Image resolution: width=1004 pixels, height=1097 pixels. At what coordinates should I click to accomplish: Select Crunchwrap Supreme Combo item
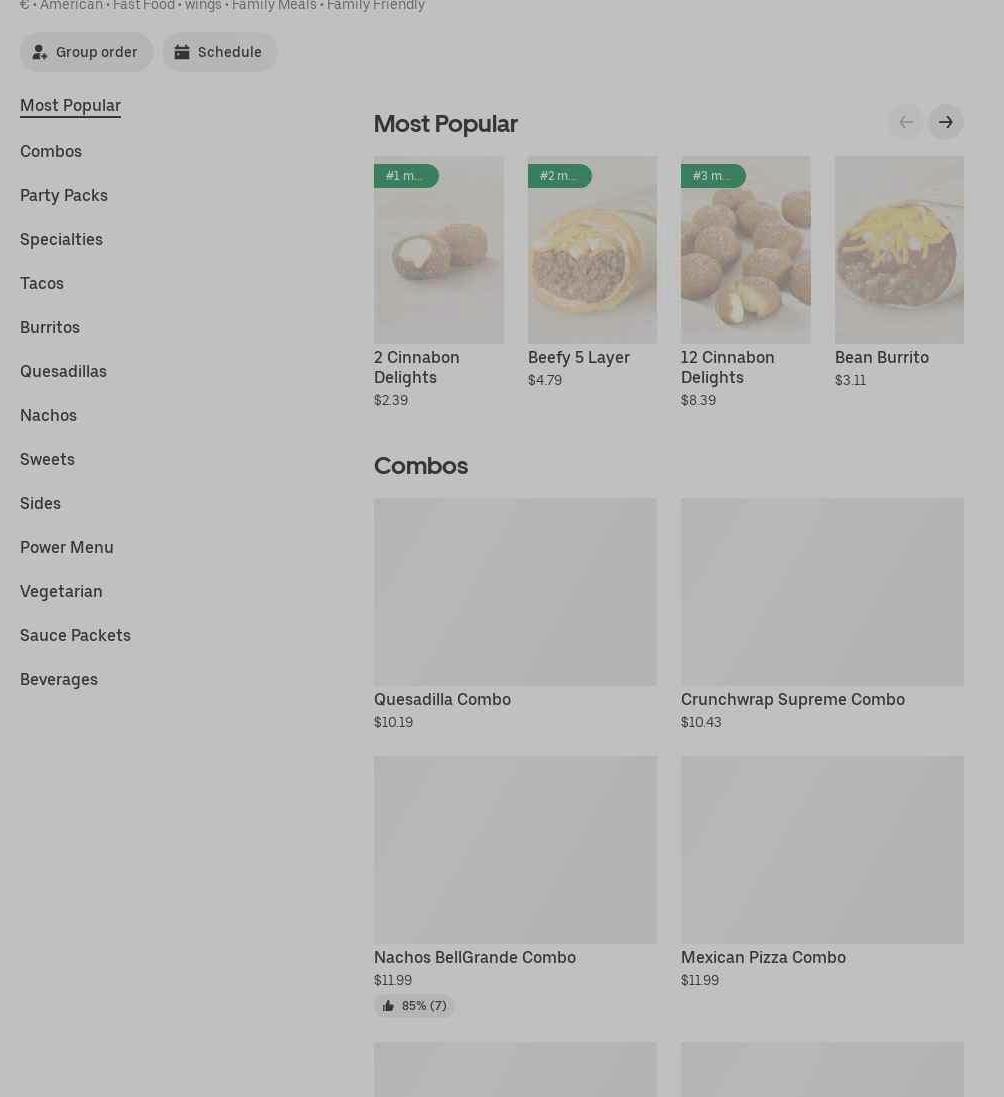(822, 592)
